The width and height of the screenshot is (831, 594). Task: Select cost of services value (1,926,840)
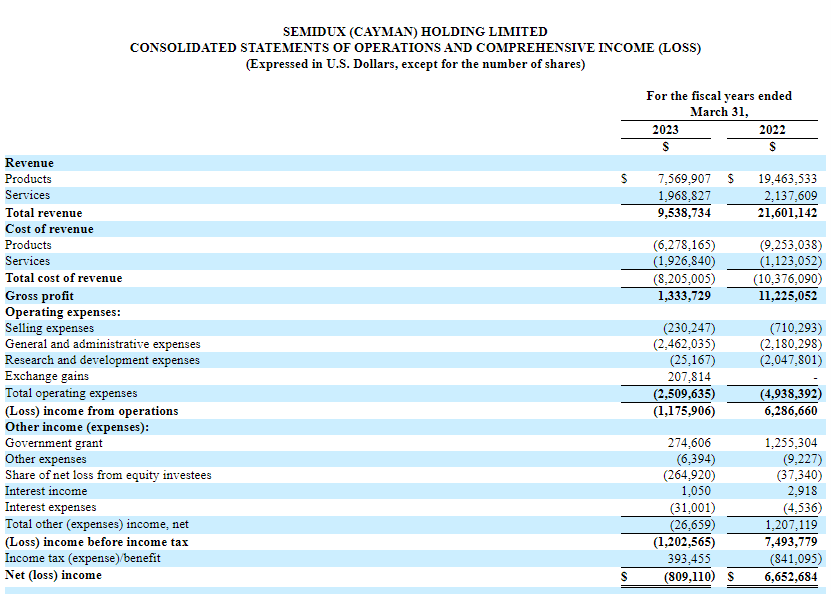pos(684,261)
